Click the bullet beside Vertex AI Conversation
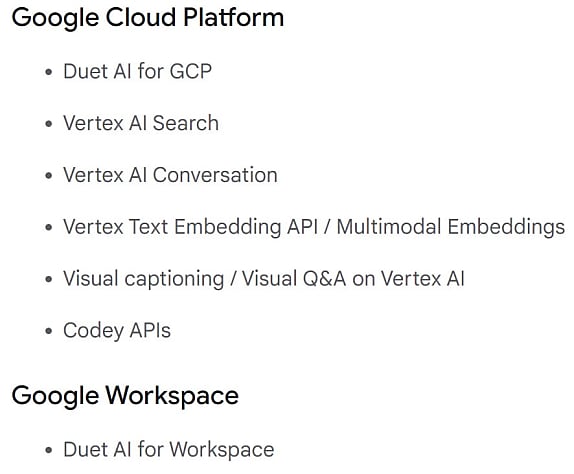This screenshot has height=474, width=574. [x=48, y=176]
